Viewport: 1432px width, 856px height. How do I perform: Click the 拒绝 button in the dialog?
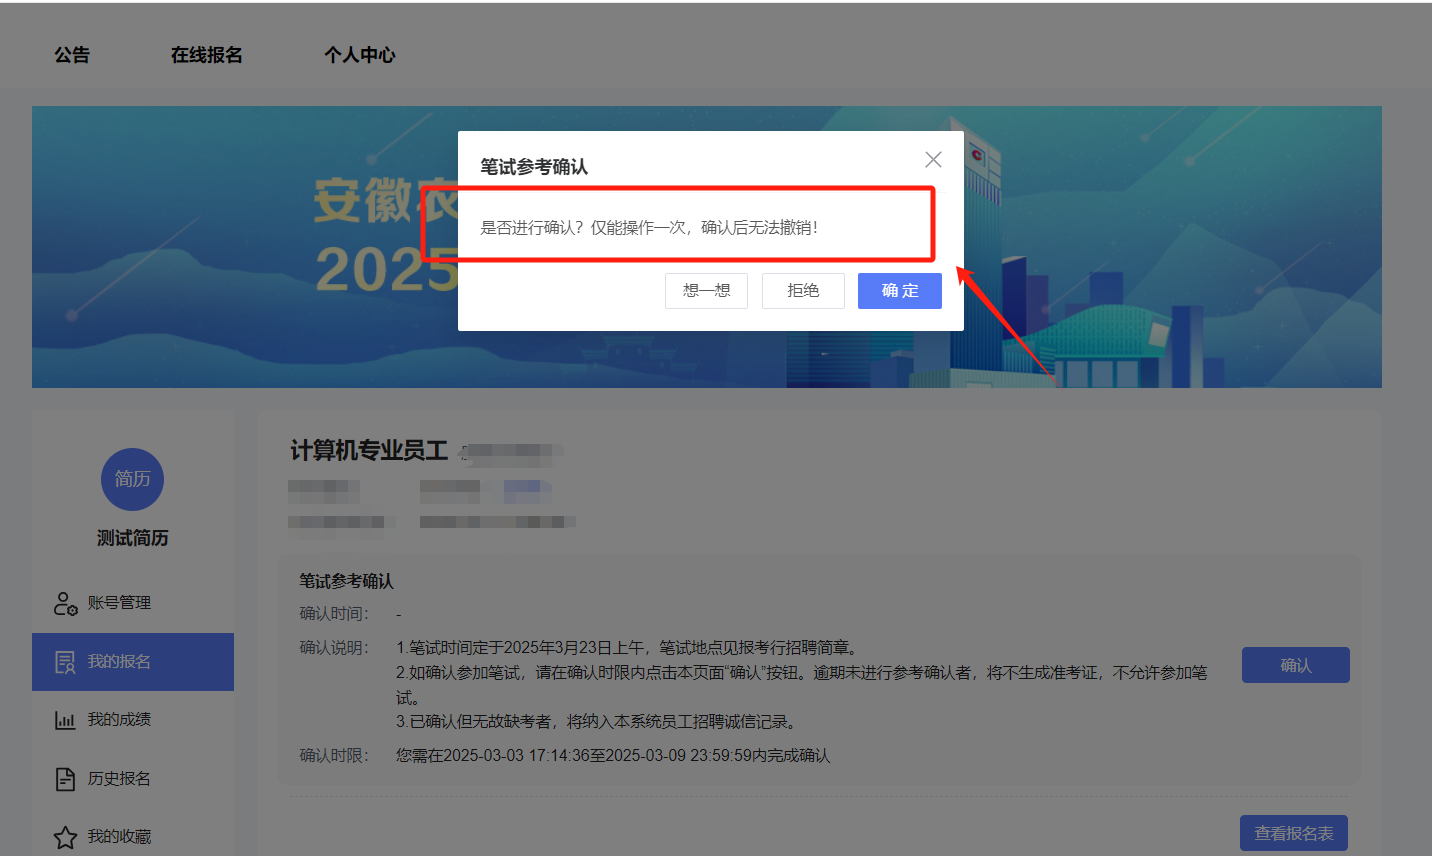(803, 290)
